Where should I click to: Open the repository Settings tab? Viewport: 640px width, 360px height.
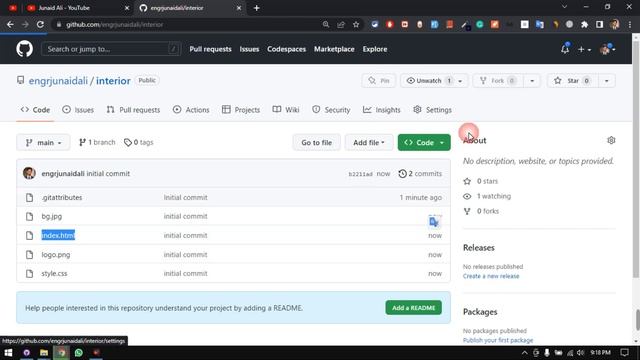(x=432, y=110)
